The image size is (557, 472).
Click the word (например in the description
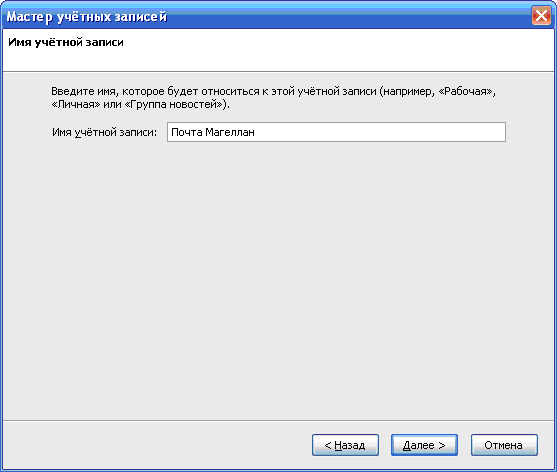point(407,92)
